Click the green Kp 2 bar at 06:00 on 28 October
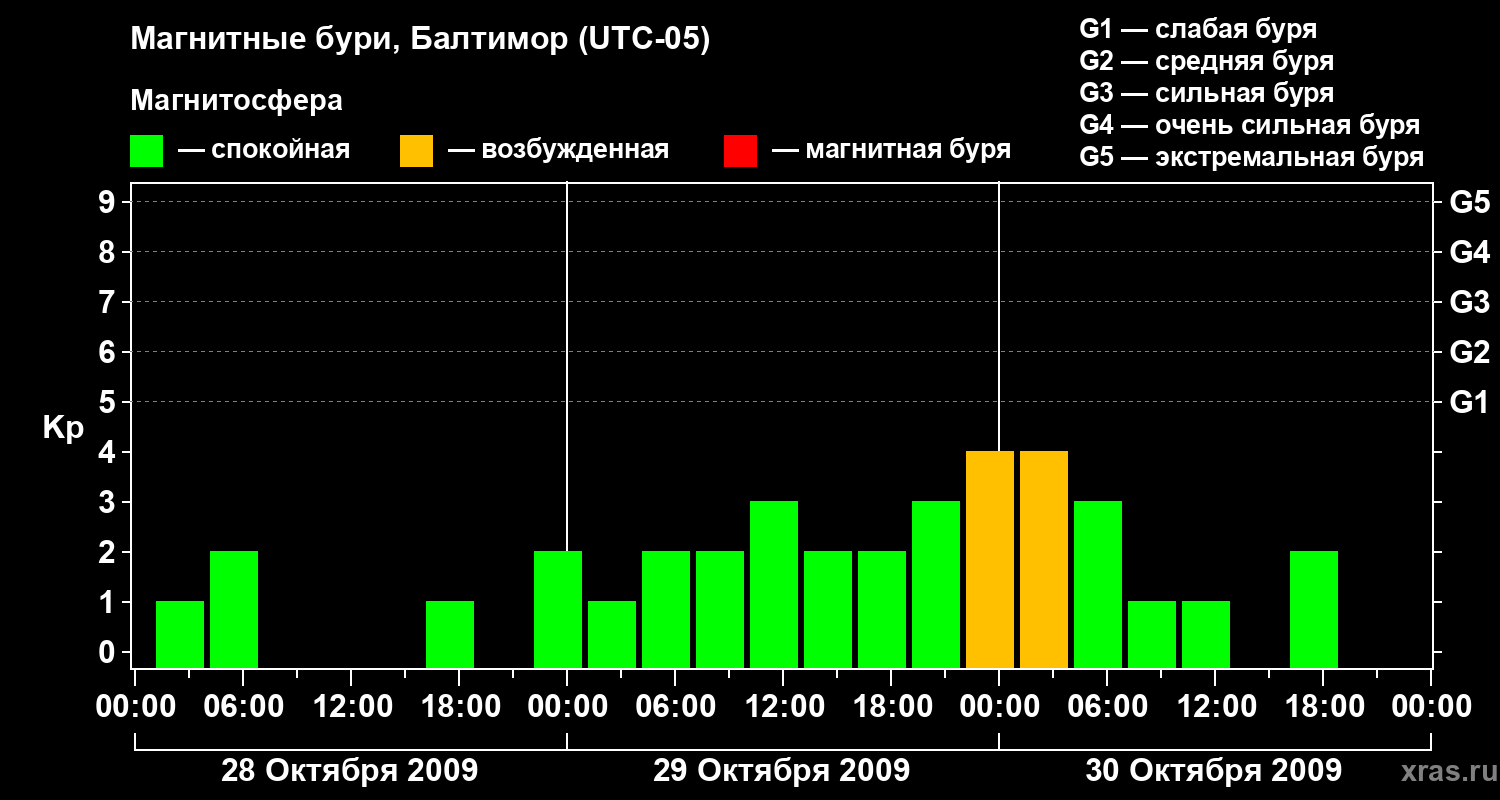Image resolution: width=1500 pixels, height=800 pixels. 234,610
